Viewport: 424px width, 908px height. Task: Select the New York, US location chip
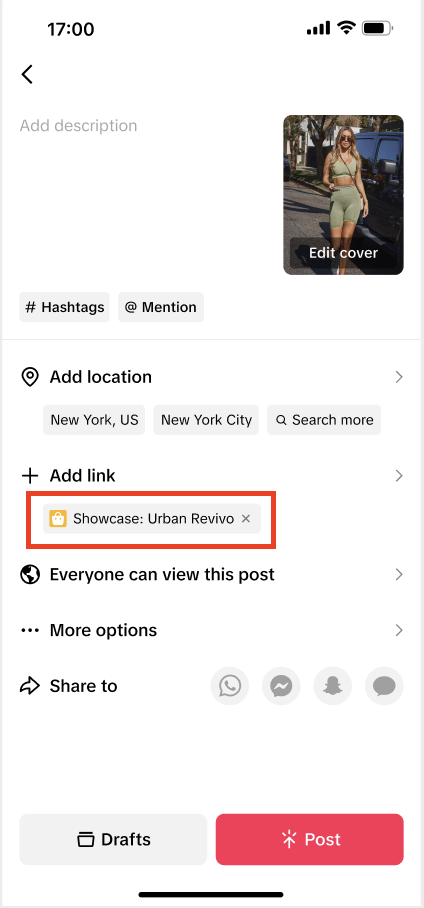point(94,420)
